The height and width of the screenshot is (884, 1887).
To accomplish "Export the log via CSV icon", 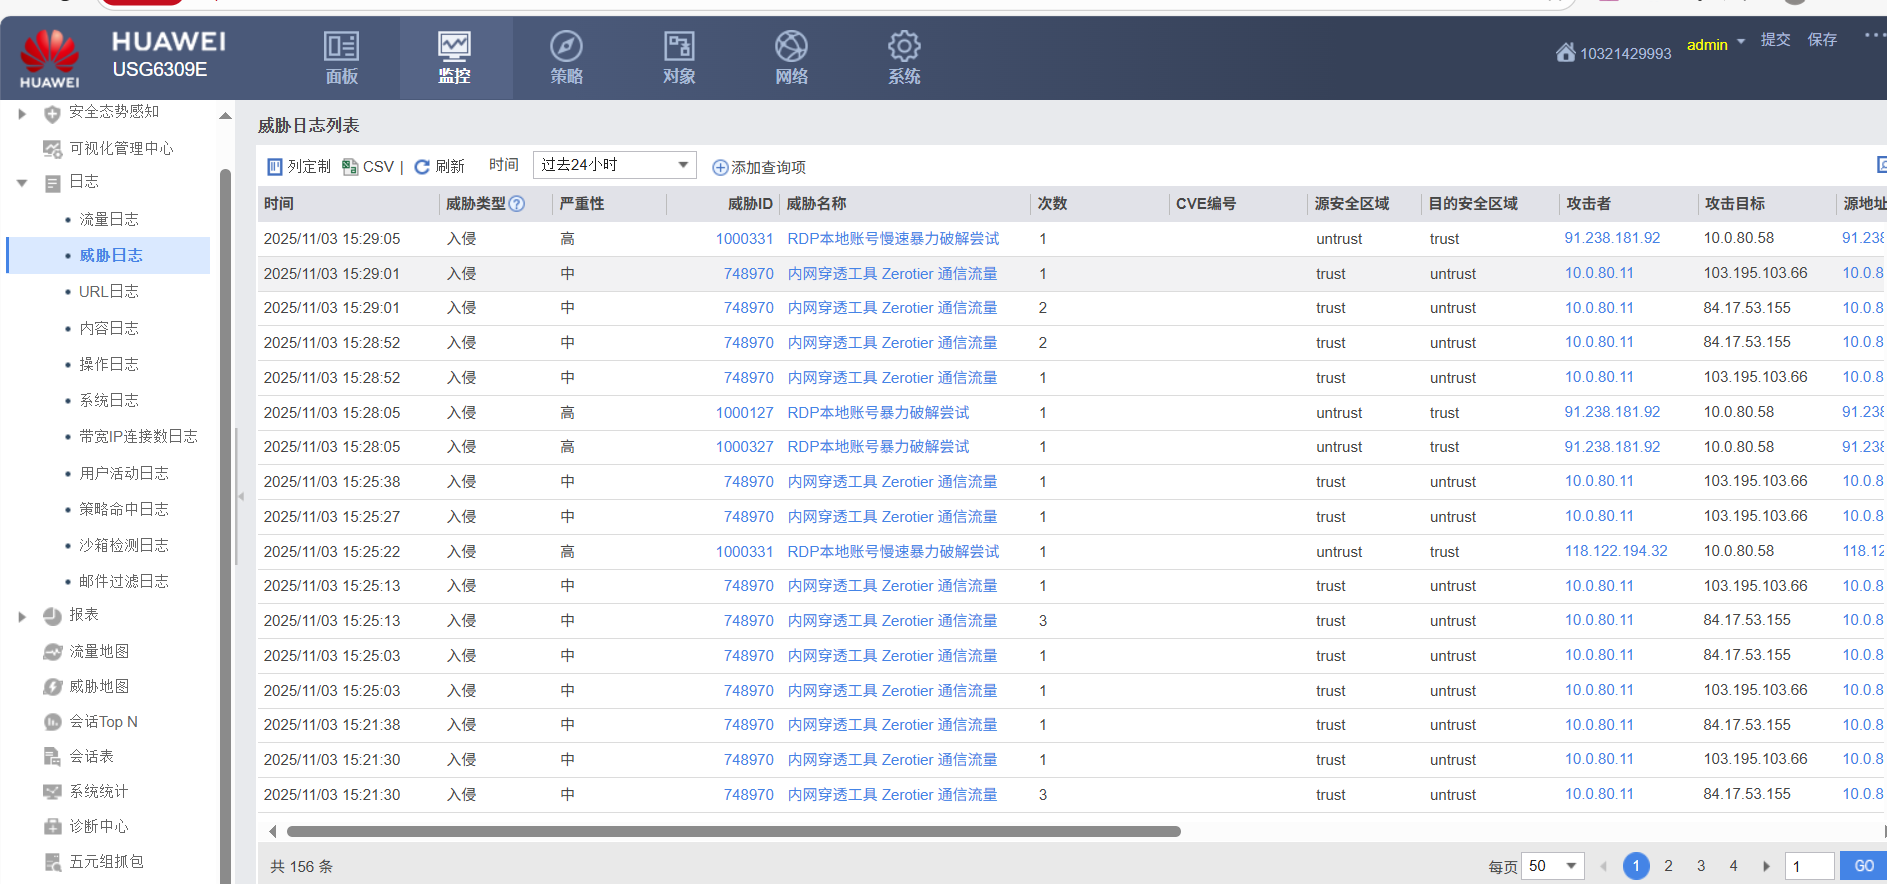I will click(350, 167).
